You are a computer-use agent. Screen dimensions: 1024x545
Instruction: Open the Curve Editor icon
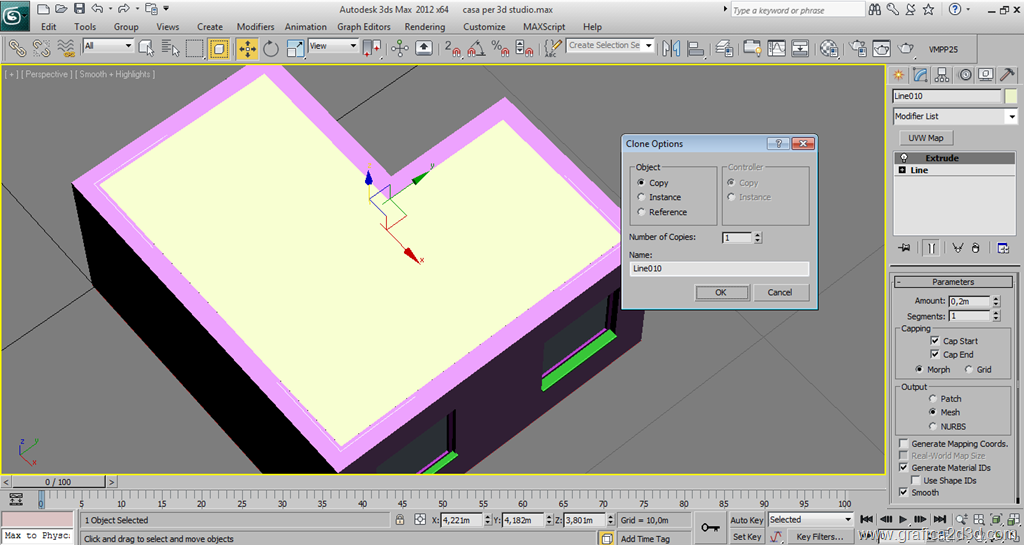pos(777,47)
